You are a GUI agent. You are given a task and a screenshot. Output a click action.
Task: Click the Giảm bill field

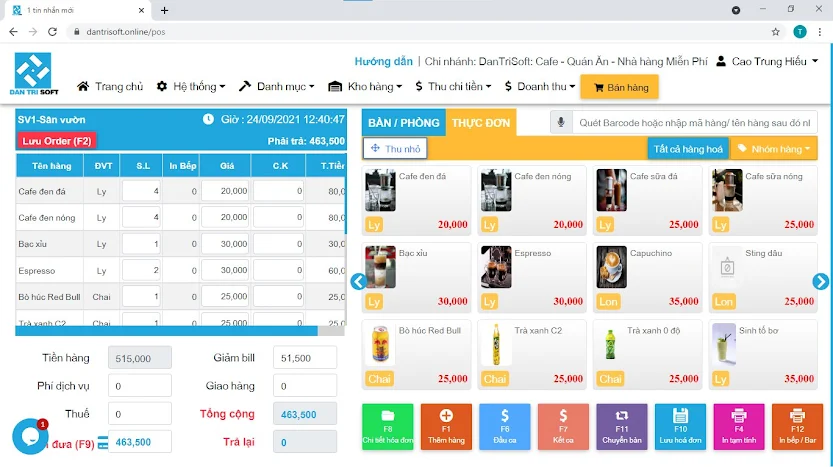coord(305,358)
